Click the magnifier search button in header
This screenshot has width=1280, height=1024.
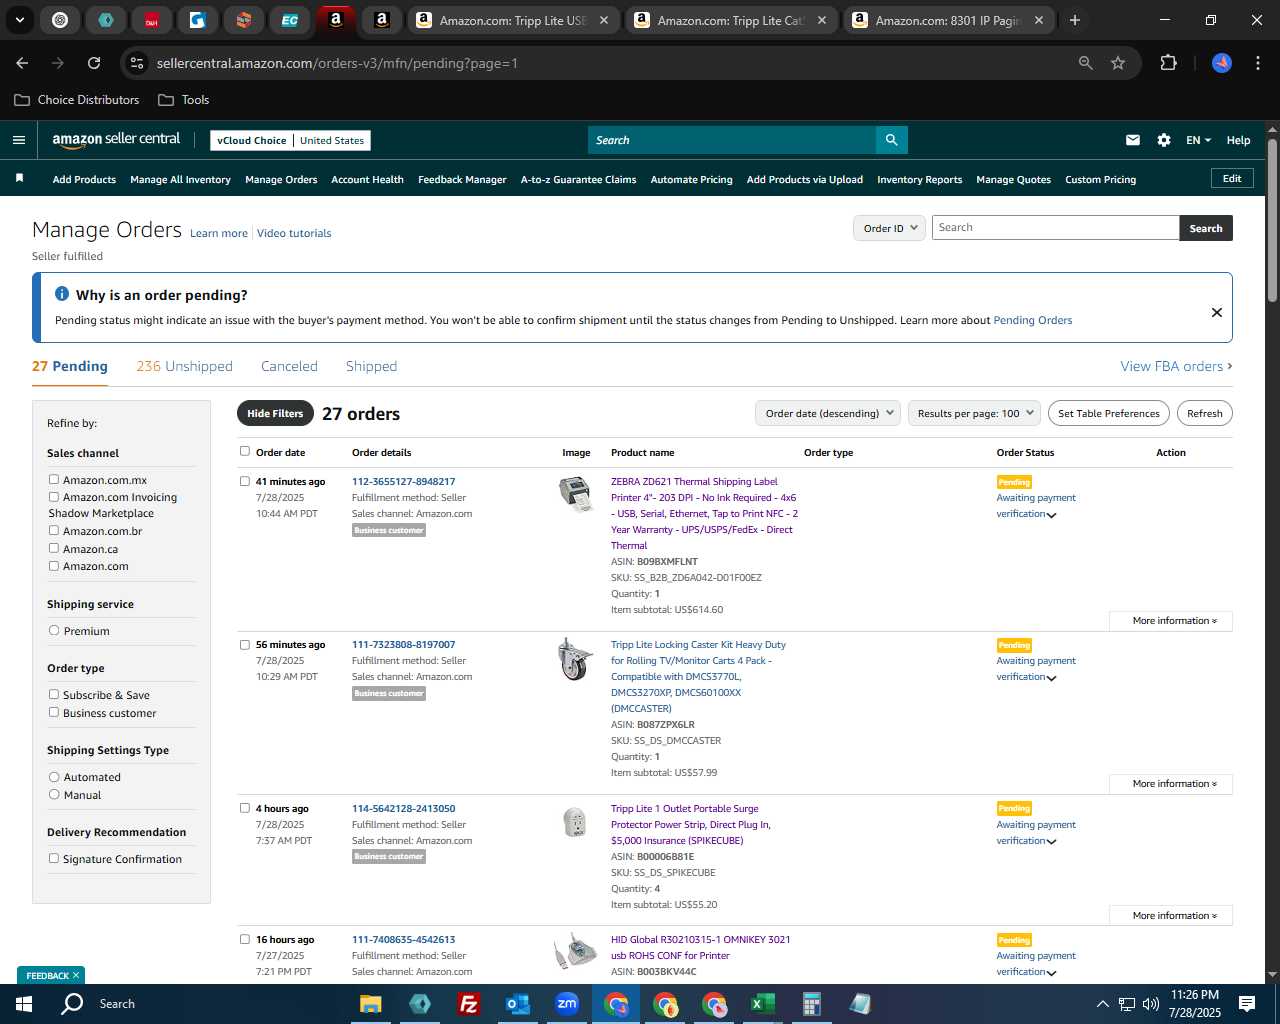pos(892,140)
